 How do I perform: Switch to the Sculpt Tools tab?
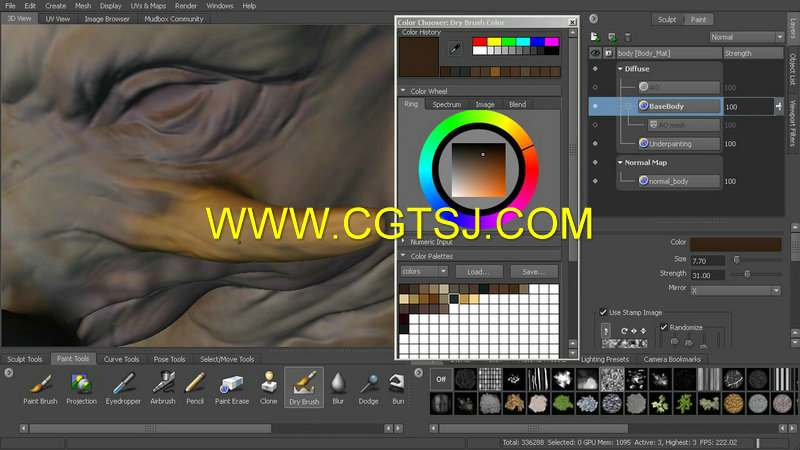pos(25,359)
